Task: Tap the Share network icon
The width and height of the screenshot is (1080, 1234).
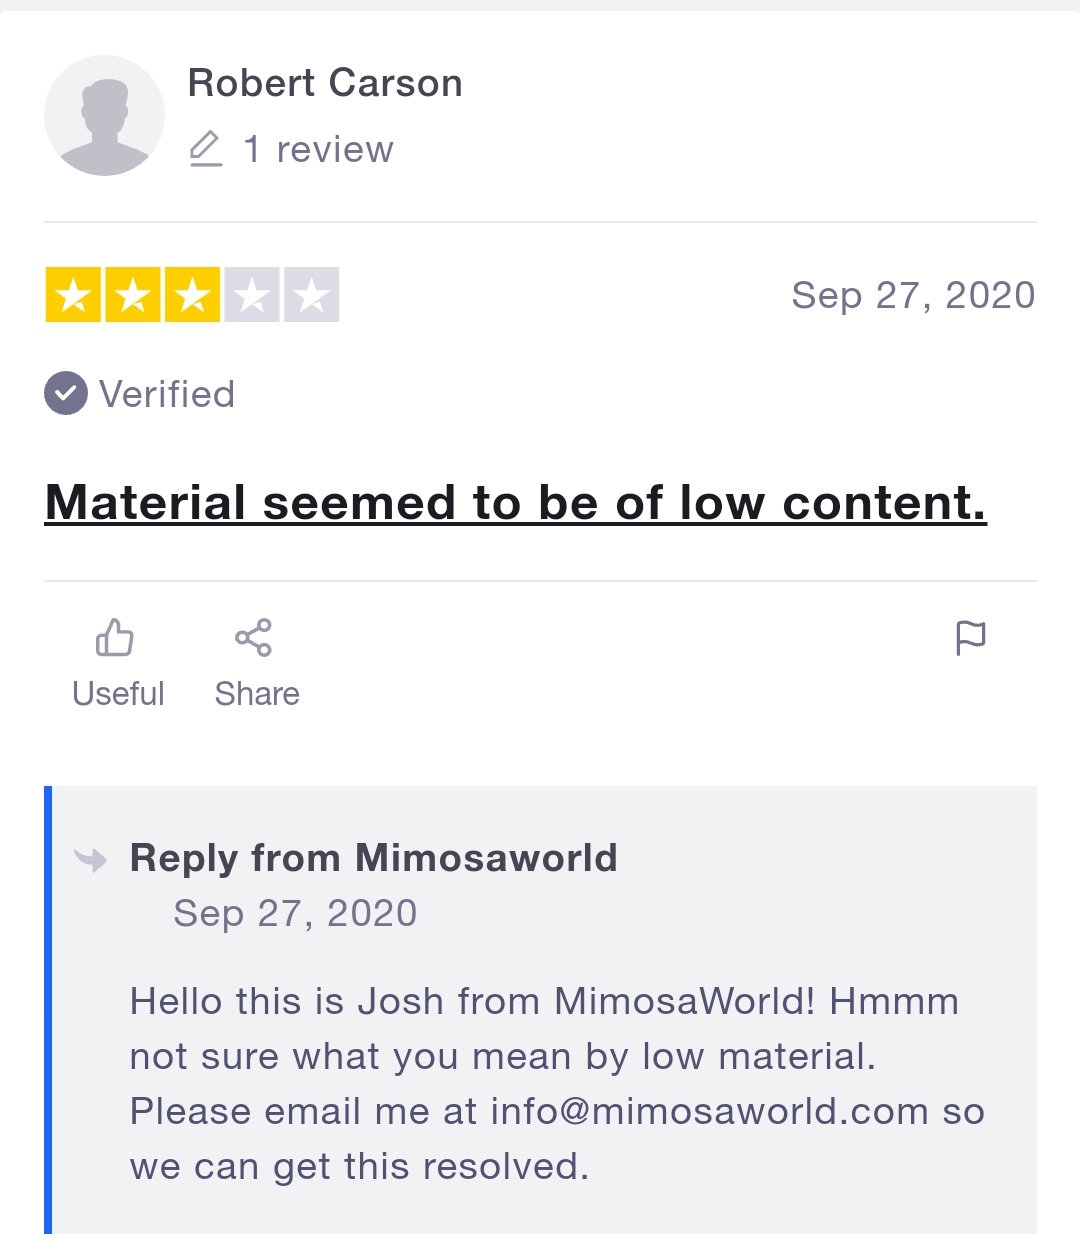Action: coord(253,637)
